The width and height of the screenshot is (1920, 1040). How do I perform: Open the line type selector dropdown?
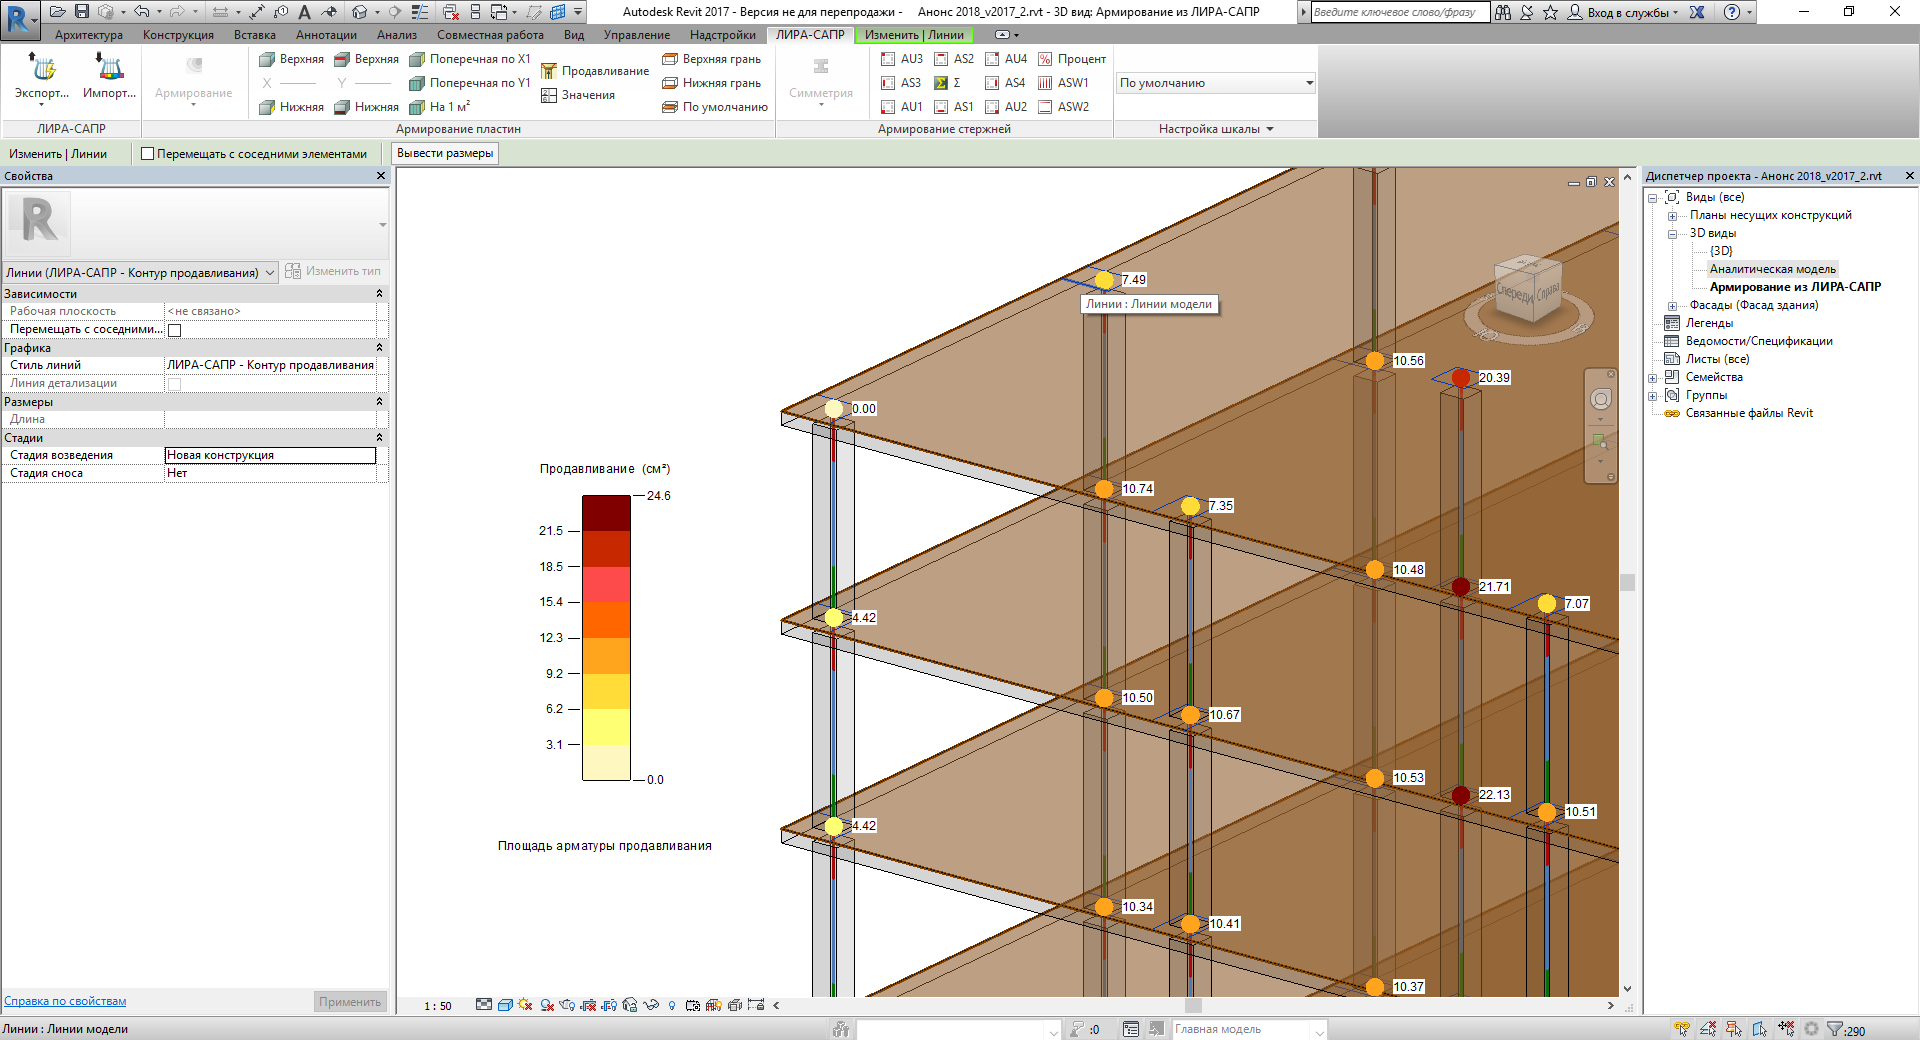pyautogui.click(x=270, y=273)
